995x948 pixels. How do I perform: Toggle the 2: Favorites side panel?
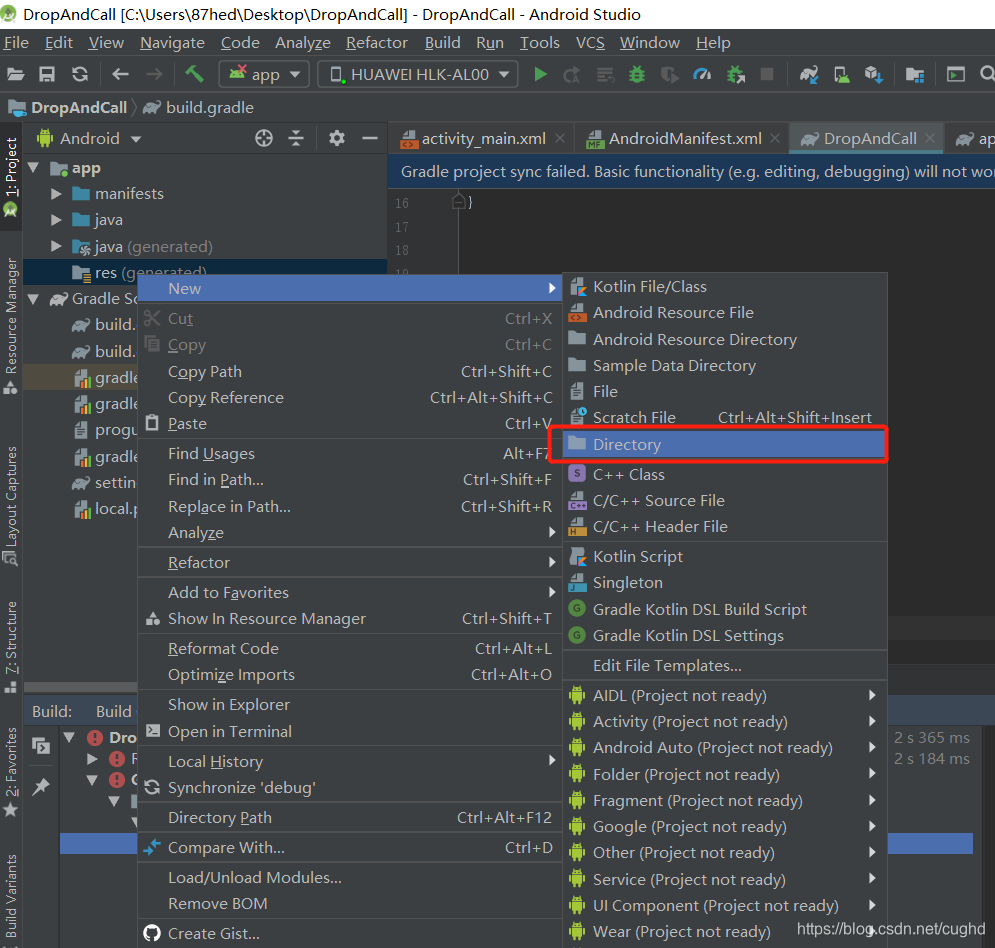11,772
